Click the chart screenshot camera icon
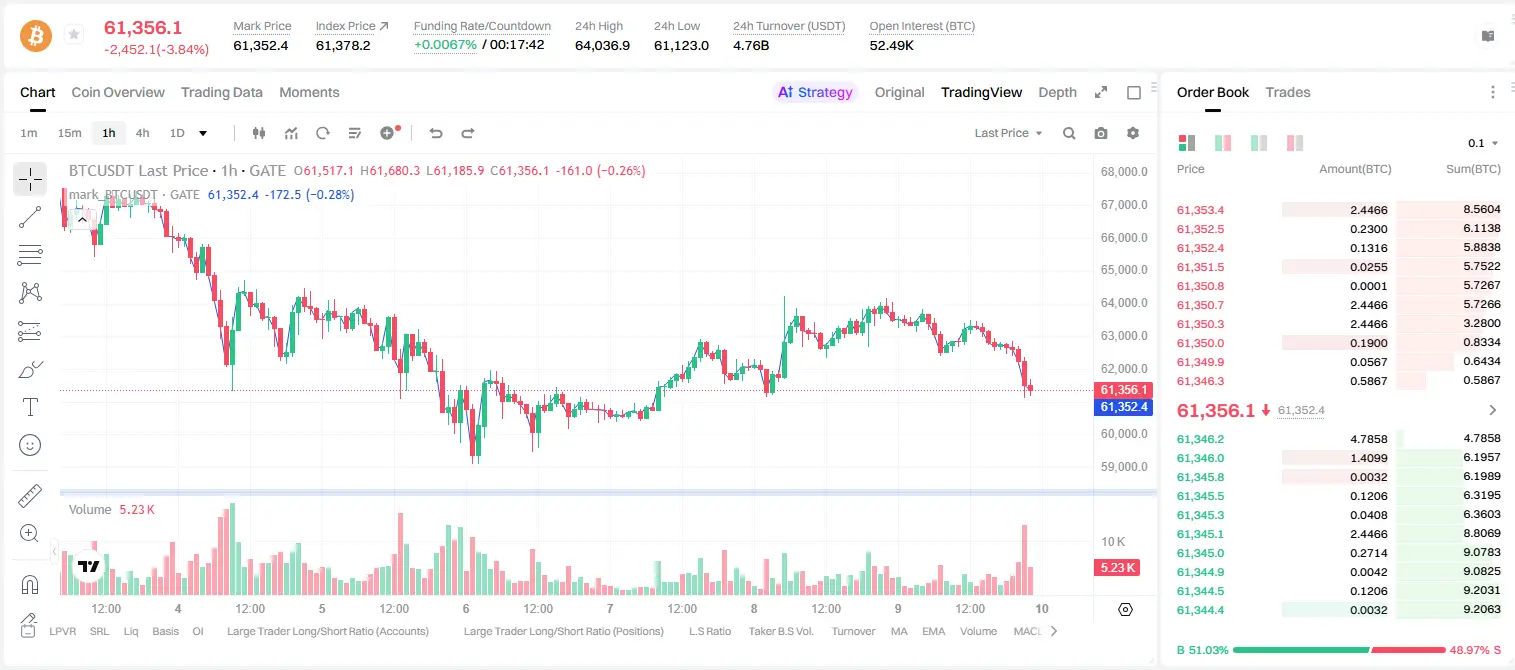This screenshot has width=1515, height=670. 1101,133
